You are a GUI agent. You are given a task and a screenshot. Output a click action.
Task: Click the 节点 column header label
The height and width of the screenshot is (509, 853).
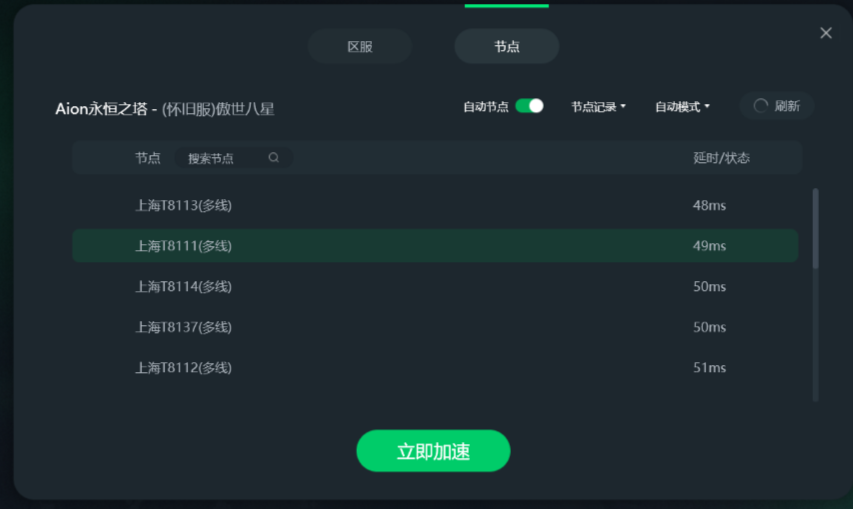tap(147, 158)
